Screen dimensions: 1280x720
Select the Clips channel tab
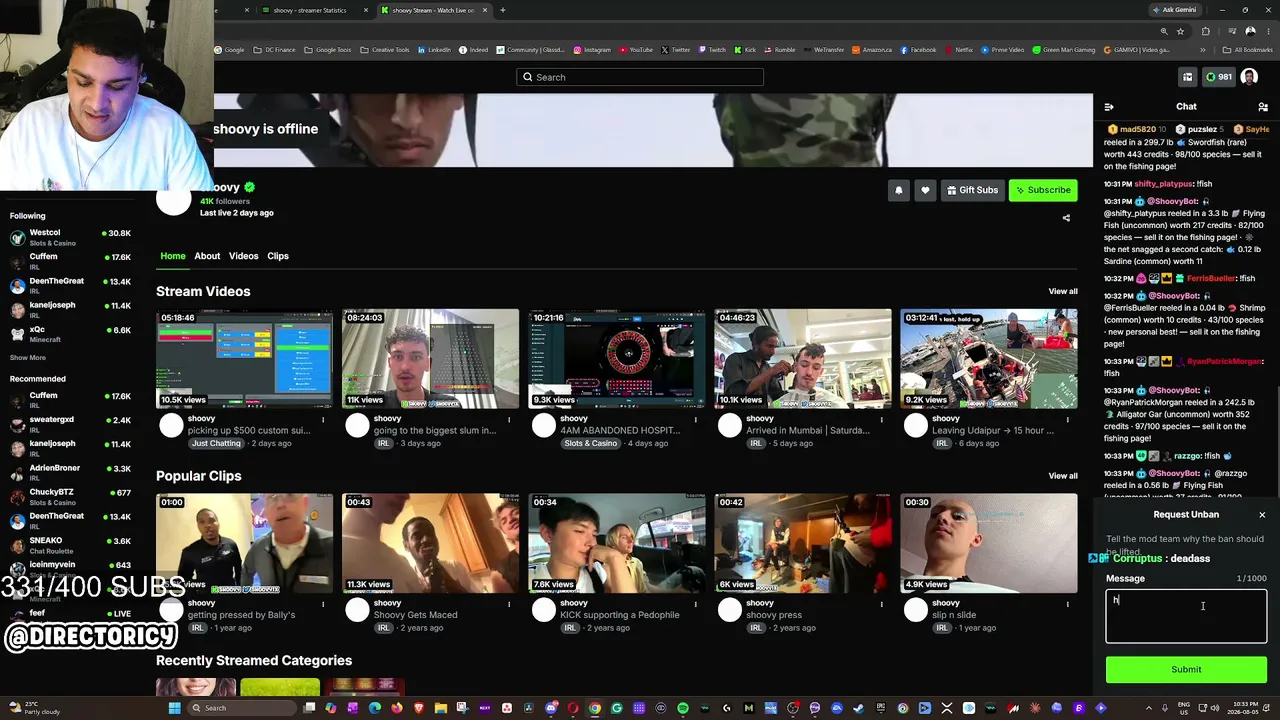(278, 256)
